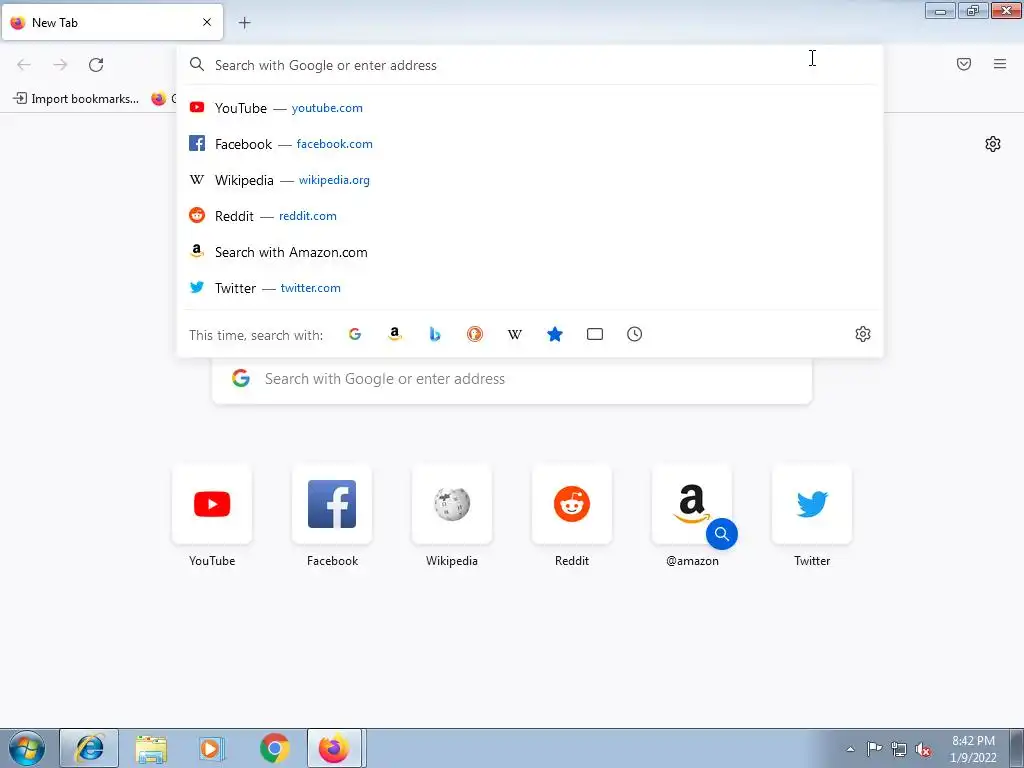Search this time with Amazon icon
The height and width of the screenshot is (768, 1024).
(394, 334)
